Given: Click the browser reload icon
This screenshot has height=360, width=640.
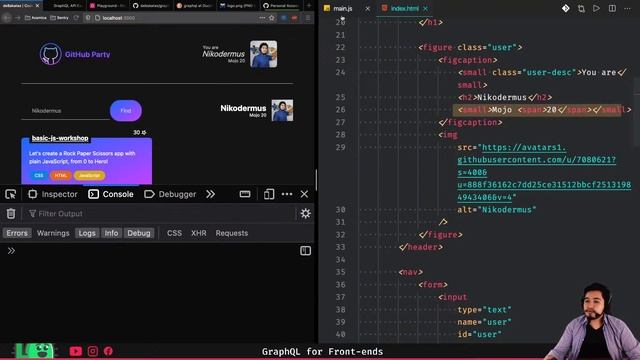Looking at the screenshot, I should click(76, 18).
